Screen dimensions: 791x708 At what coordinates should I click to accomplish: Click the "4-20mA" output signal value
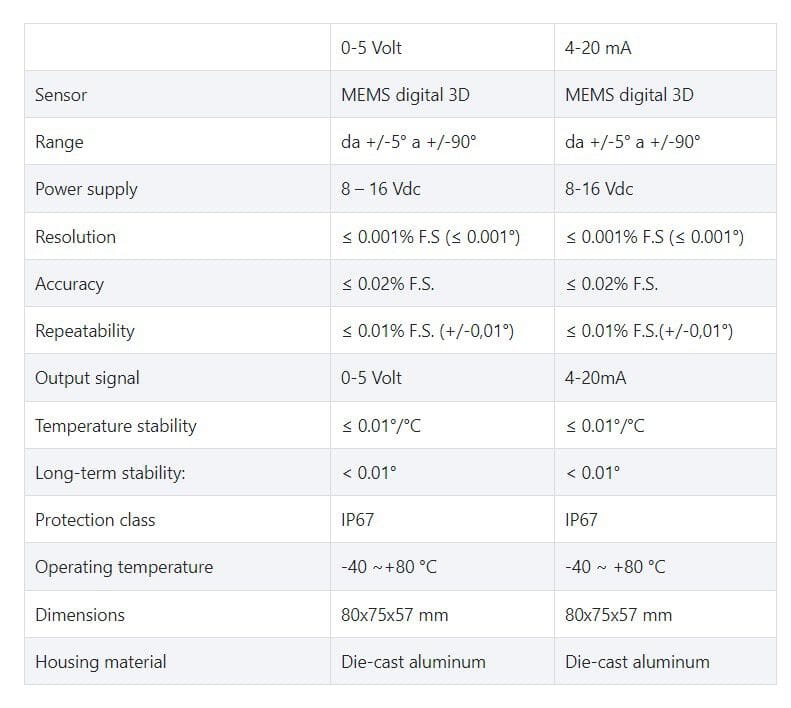click(596, 378)
